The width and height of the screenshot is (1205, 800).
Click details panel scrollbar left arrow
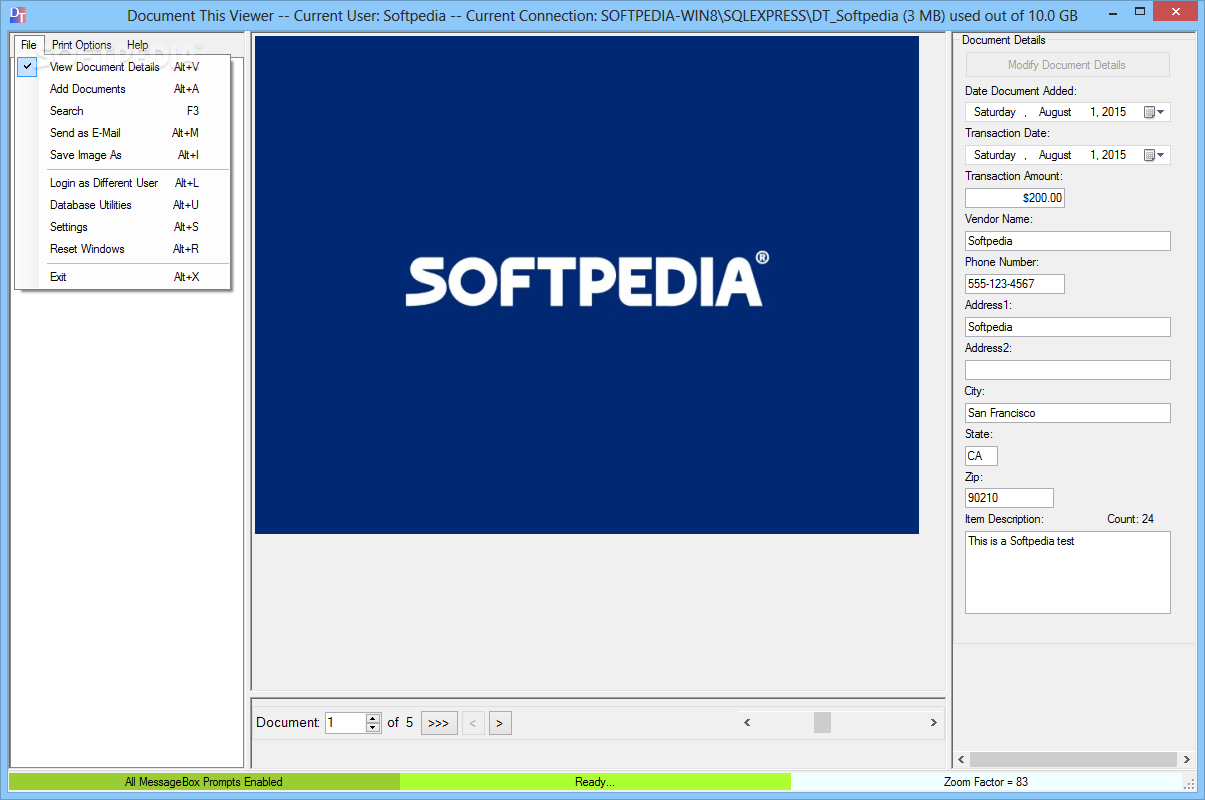click(961, 760)
